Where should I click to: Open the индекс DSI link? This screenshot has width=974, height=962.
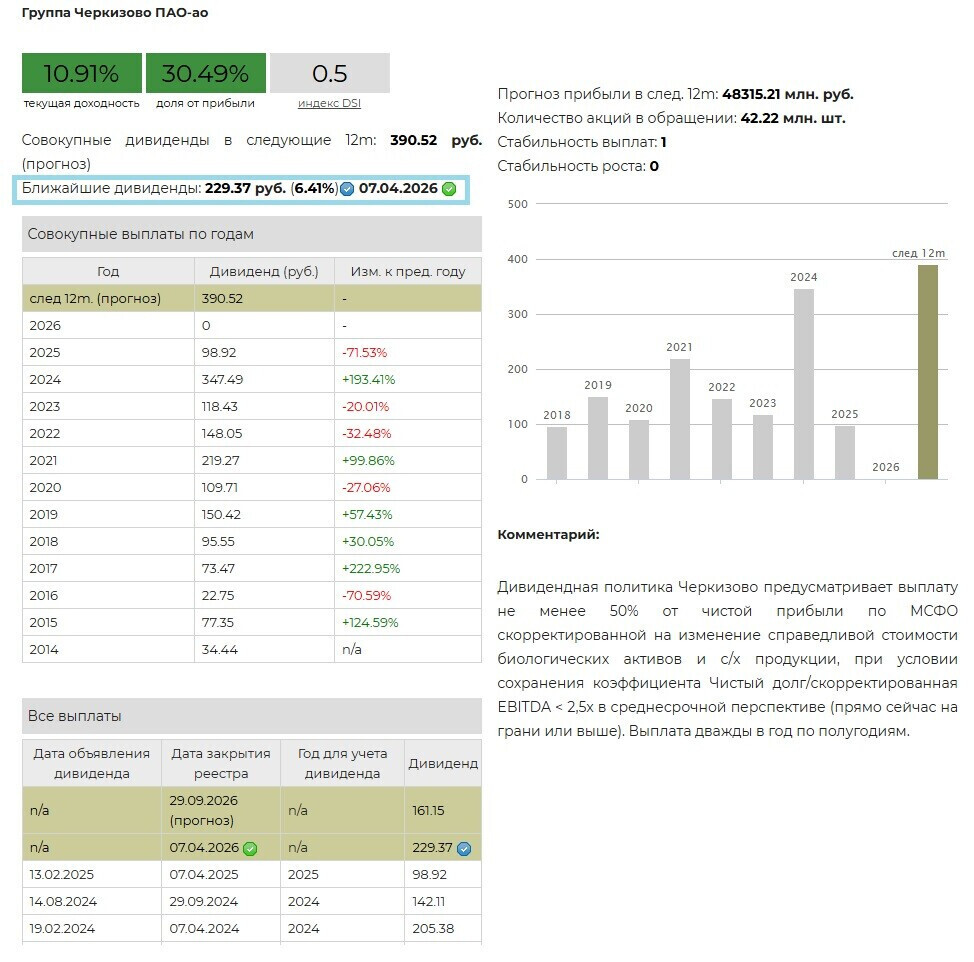329,103
